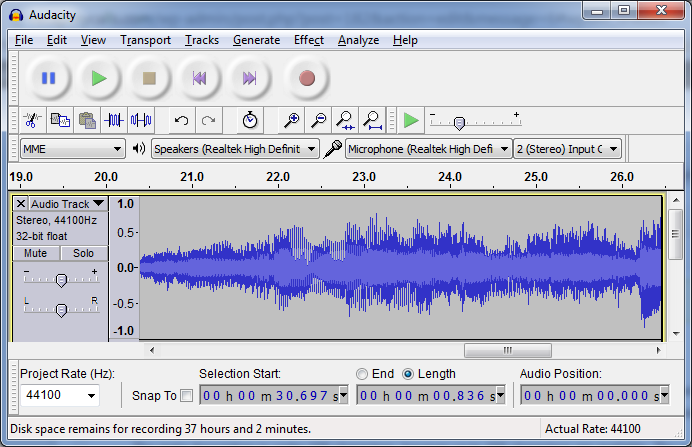Viewport: 692px width, 447px height.
Task: Enable the Snap To checkbox
Action: coord(186,396)
